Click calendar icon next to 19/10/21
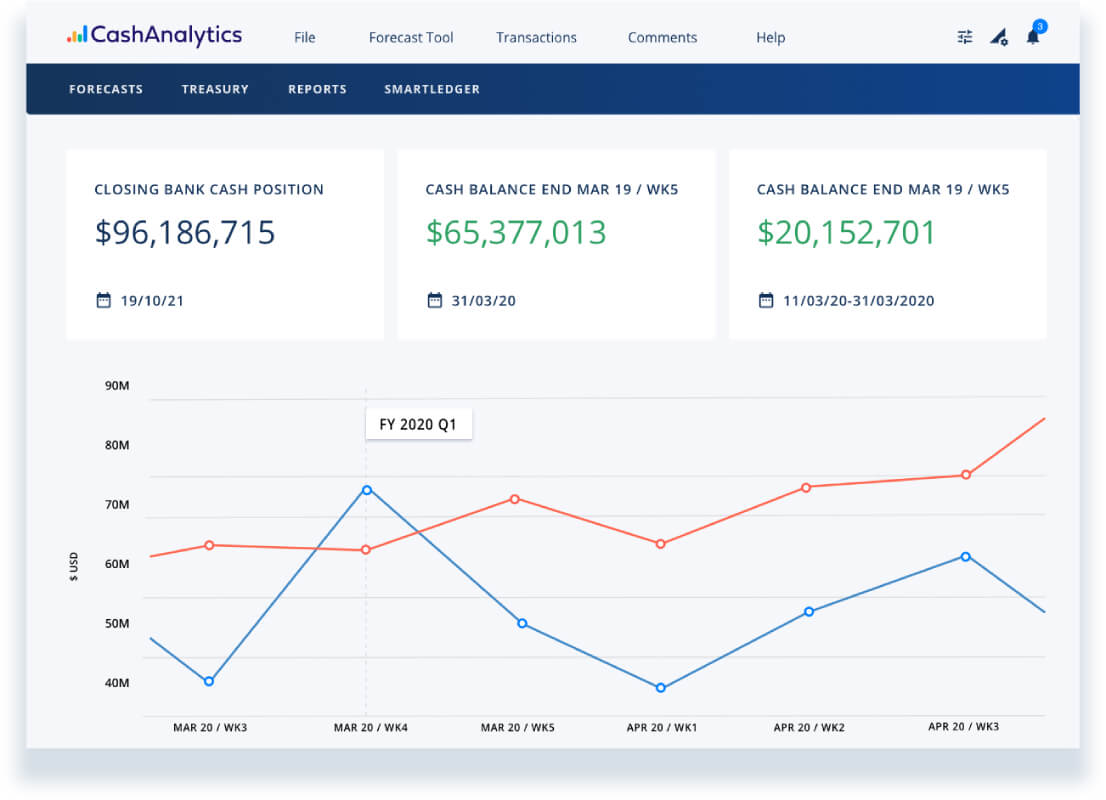Image resolution: width=1106 pixels, height=800 pixels. click(x=104, y=301)
